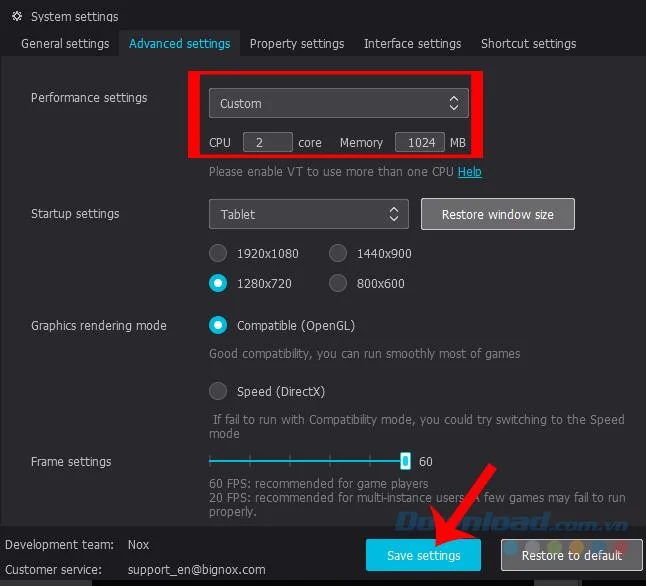646x586 pixels.
Task: Expand the Custom performance dropdown
Action: coord(339,103)
